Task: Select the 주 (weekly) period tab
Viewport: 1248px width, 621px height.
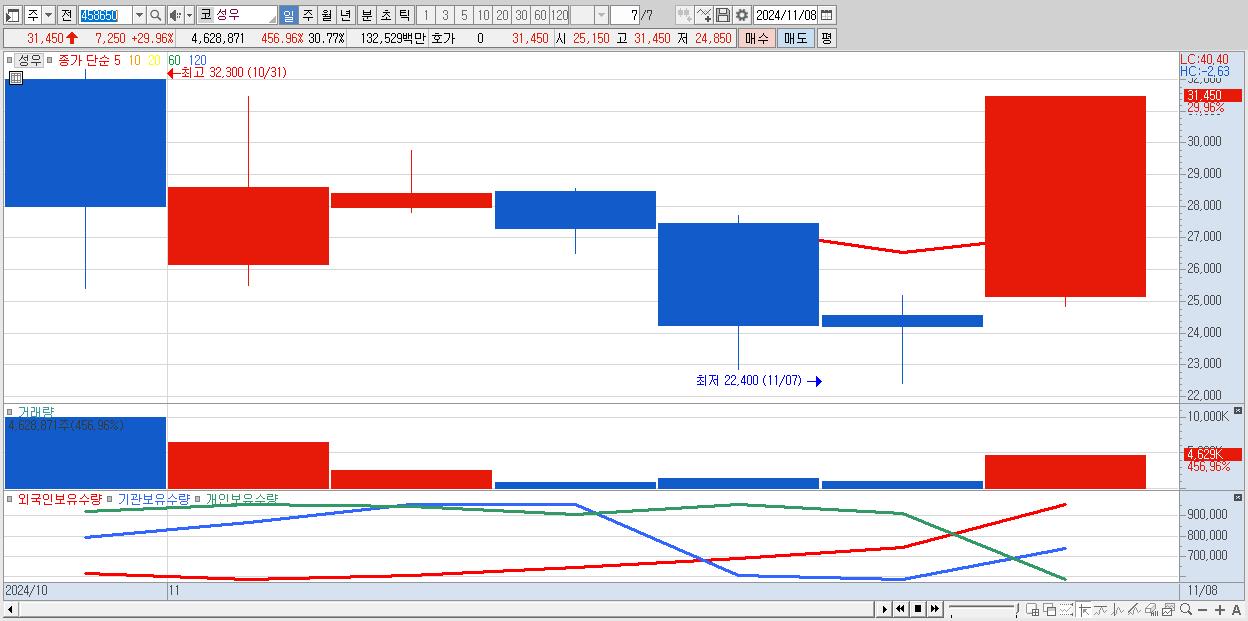Action: click(307, 15)
